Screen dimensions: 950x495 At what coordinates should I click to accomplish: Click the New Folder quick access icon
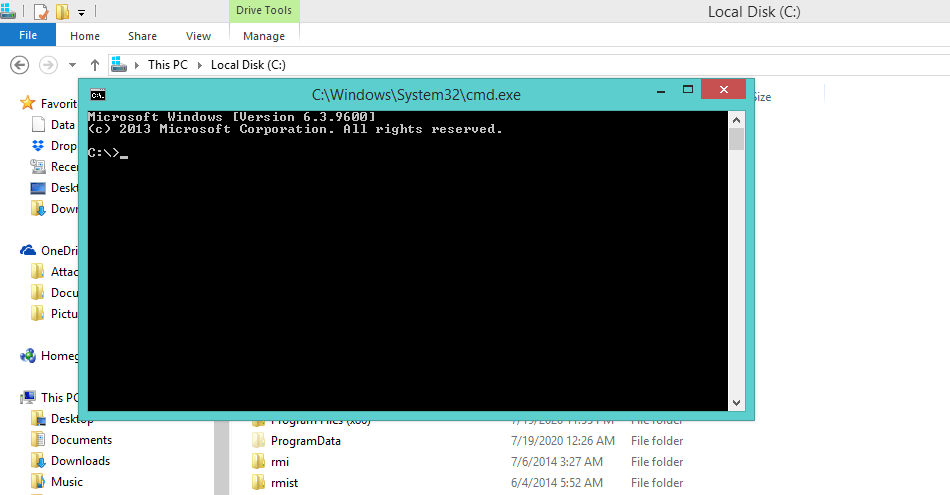tap(62, 12)
